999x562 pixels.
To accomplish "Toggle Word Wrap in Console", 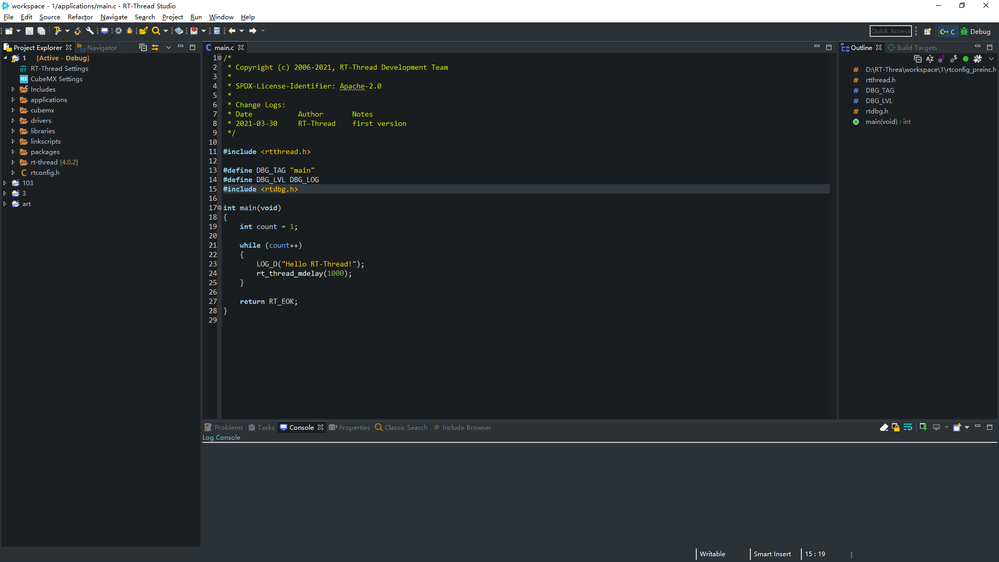I will [908, 428].
